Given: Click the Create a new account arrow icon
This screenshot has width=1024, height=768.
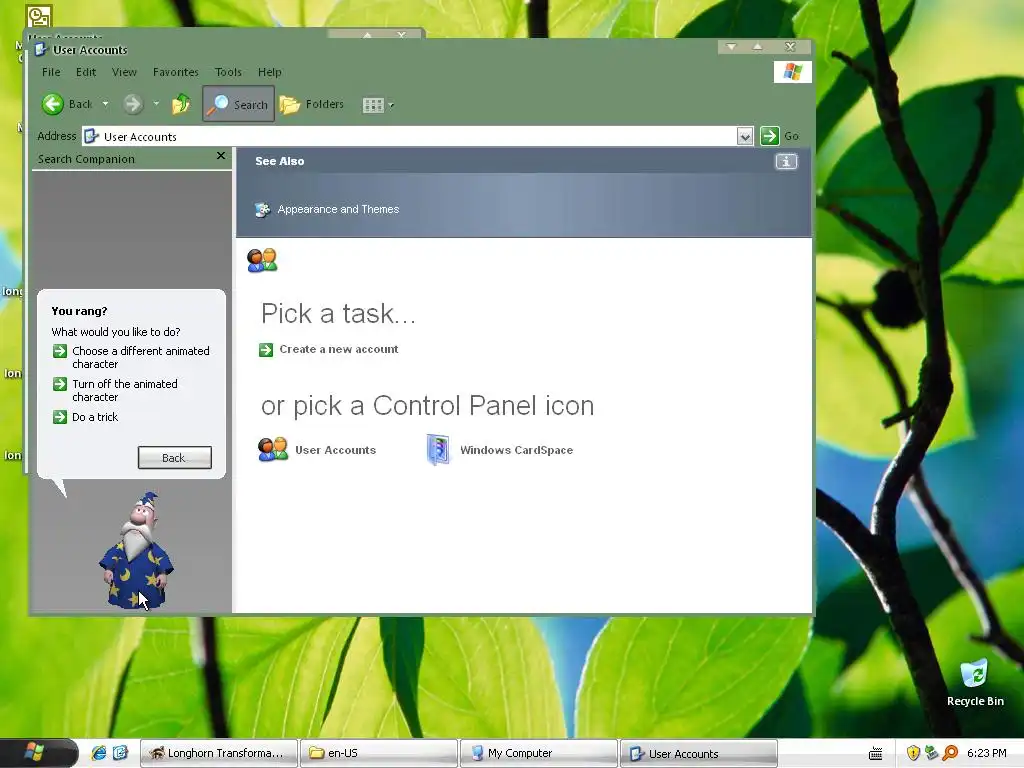Looking at the screenshot, I should [266, 350].
